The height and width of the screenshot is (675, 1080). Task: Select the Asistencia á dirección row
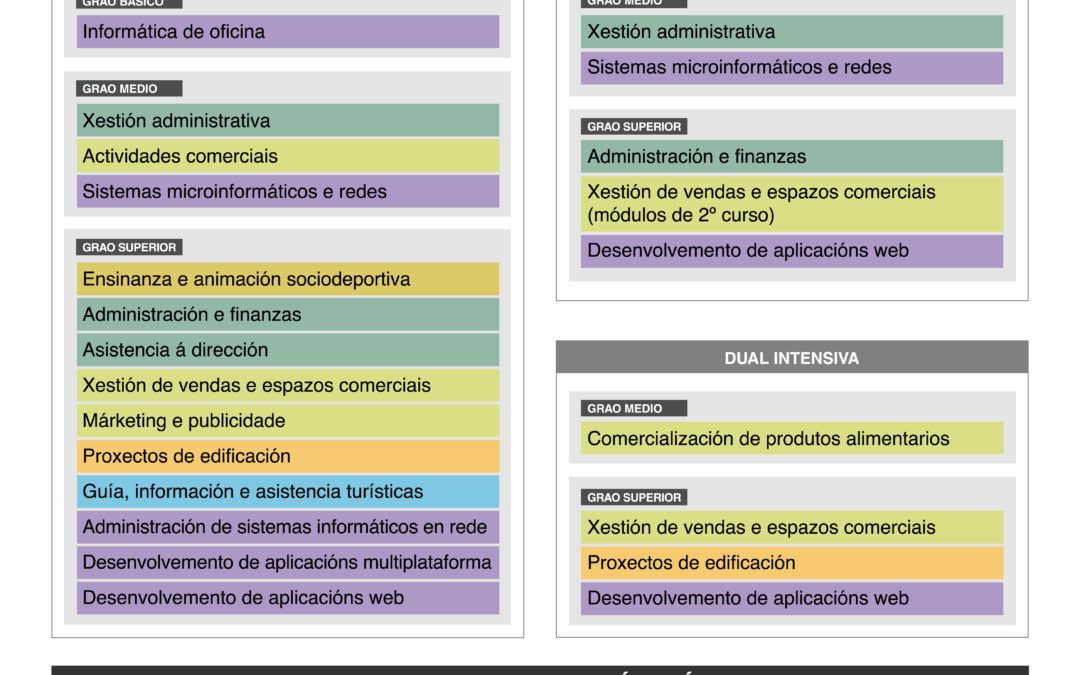pyautogui.click(x=288, y=350)
